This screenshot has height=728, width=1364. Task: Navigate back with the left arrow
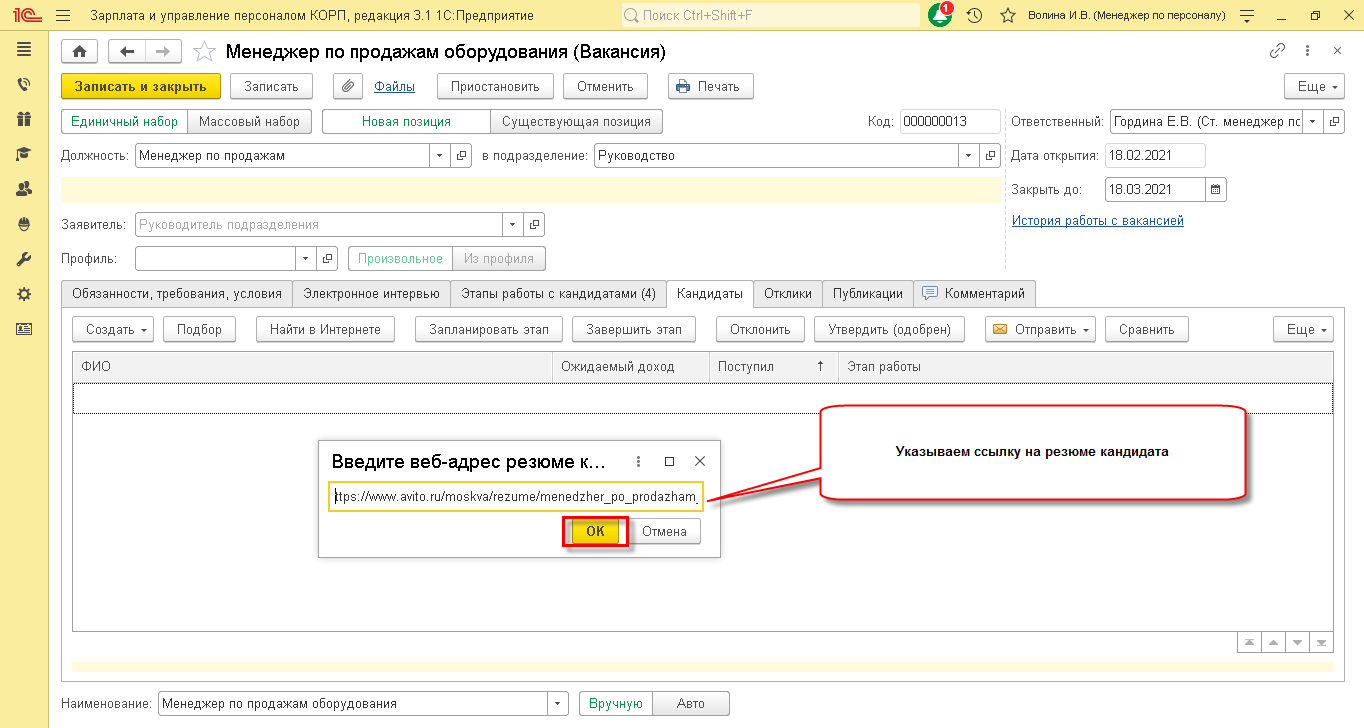point(127,52)
